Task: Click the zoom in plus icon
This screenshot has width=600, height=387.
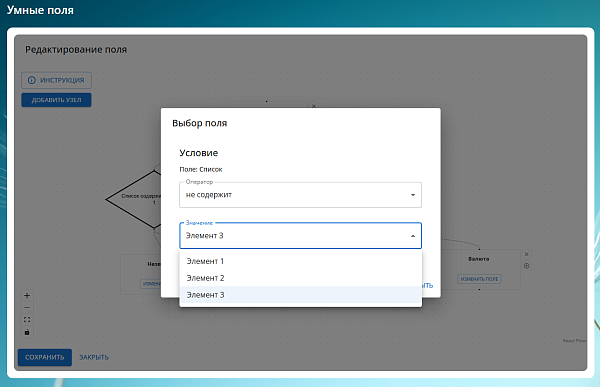Action: 27,296
